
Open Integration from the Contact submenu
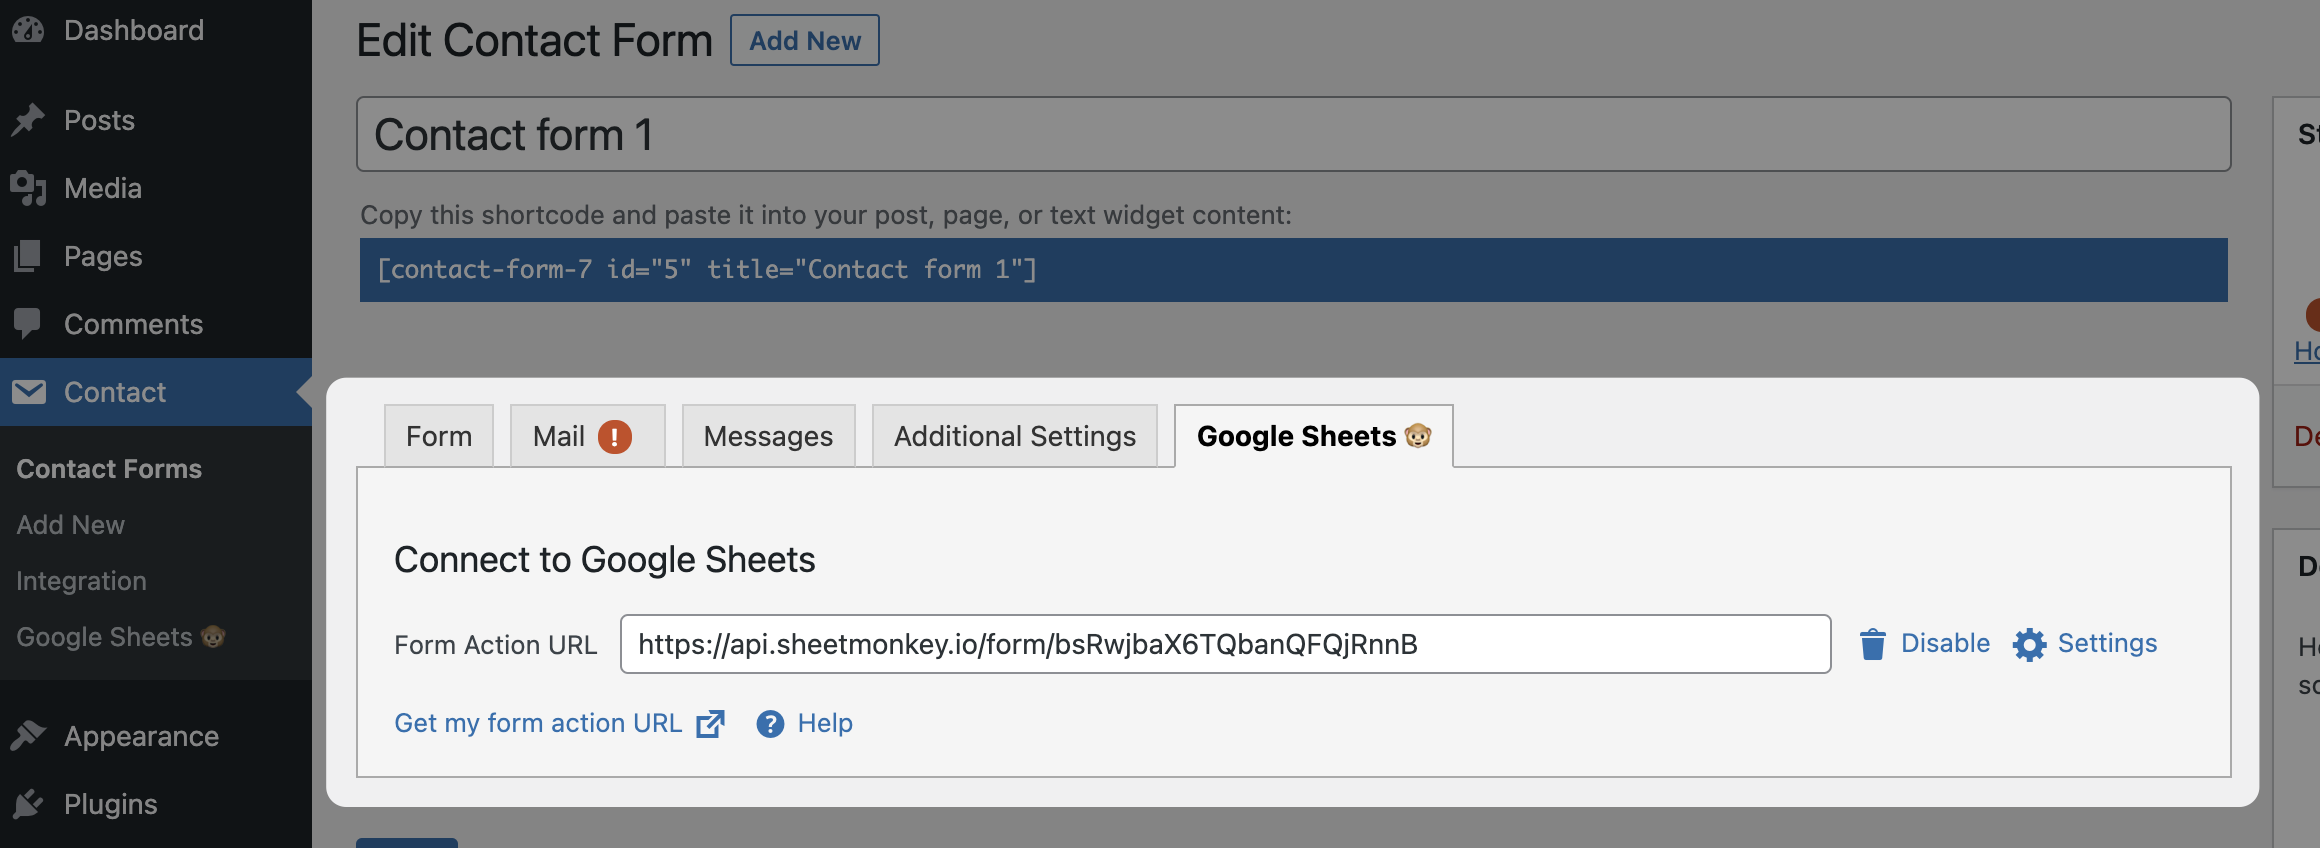point(80,580)
